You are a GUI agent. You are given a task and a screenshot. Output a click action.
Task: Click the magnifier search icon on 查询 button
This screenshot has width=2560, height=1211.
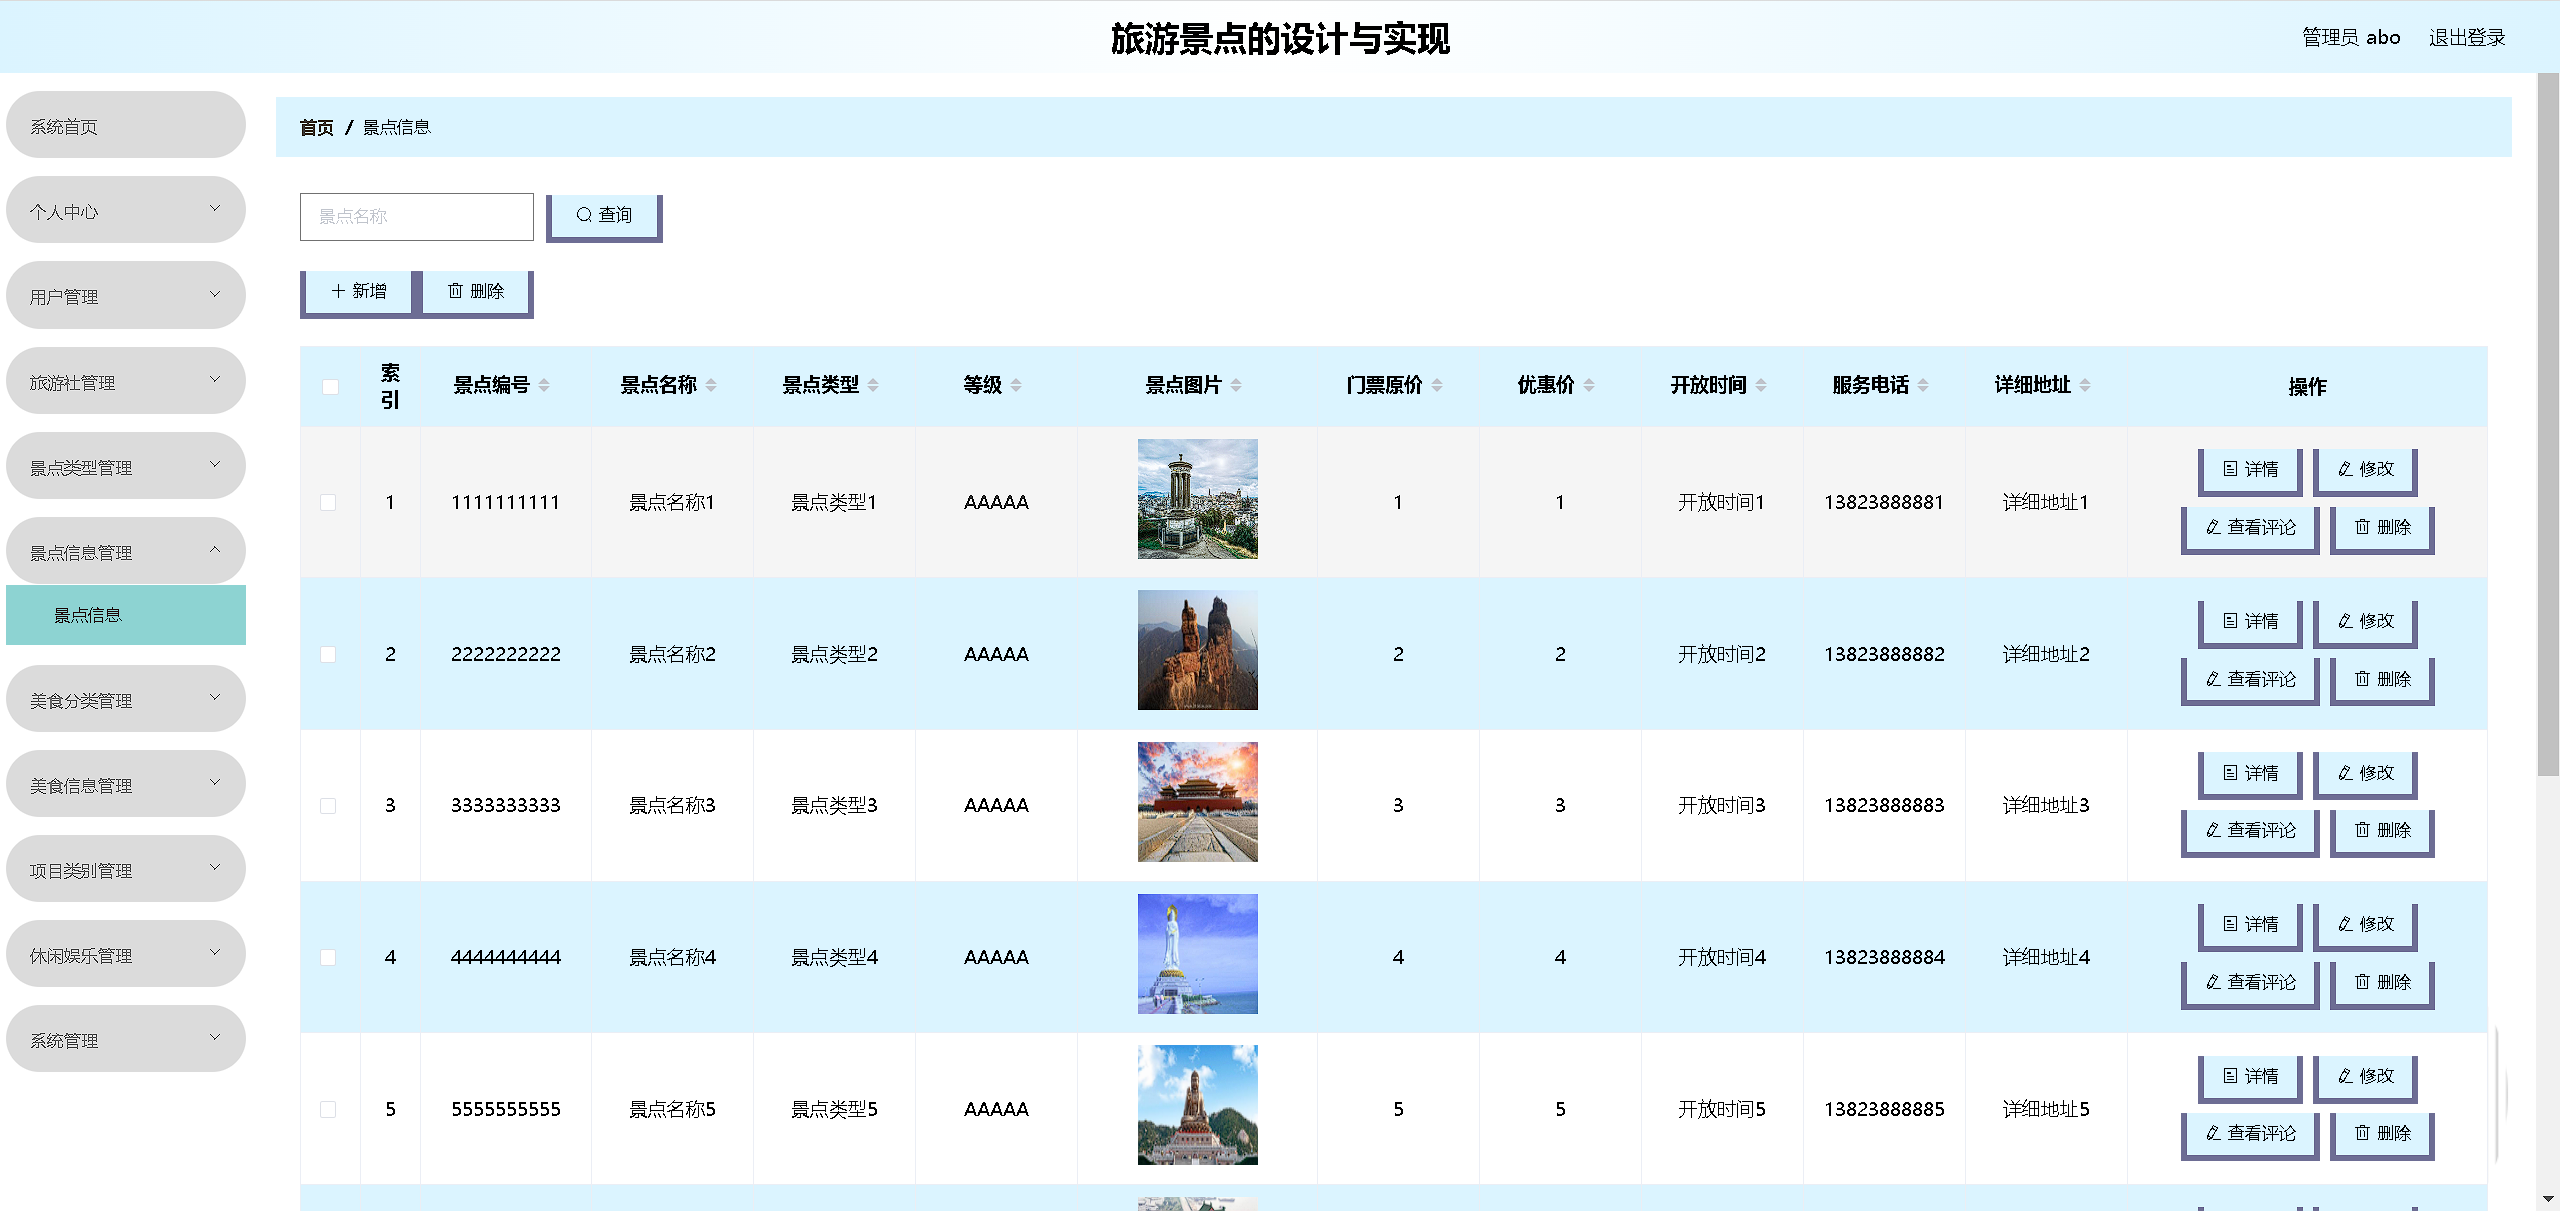click(584, 215)
